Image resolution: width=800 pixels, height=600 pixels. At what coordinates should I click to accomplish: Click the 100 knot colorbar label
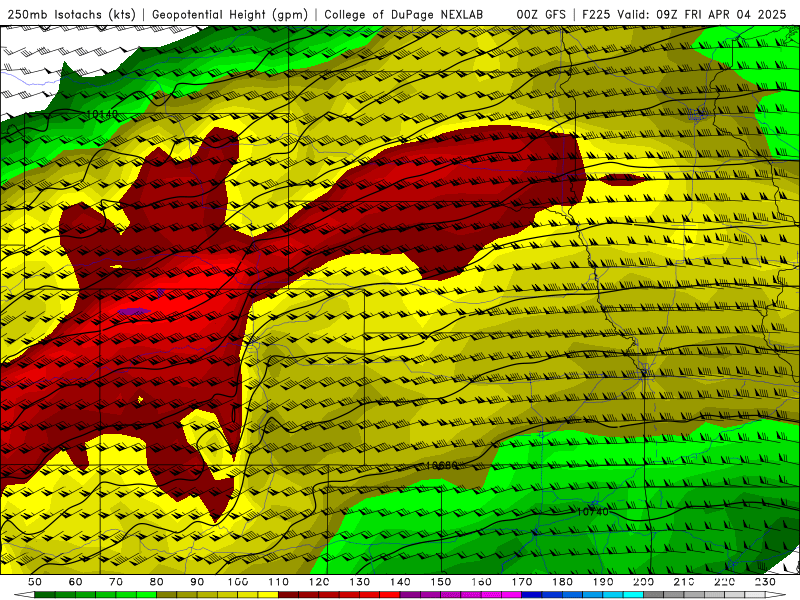coord(238,582)
